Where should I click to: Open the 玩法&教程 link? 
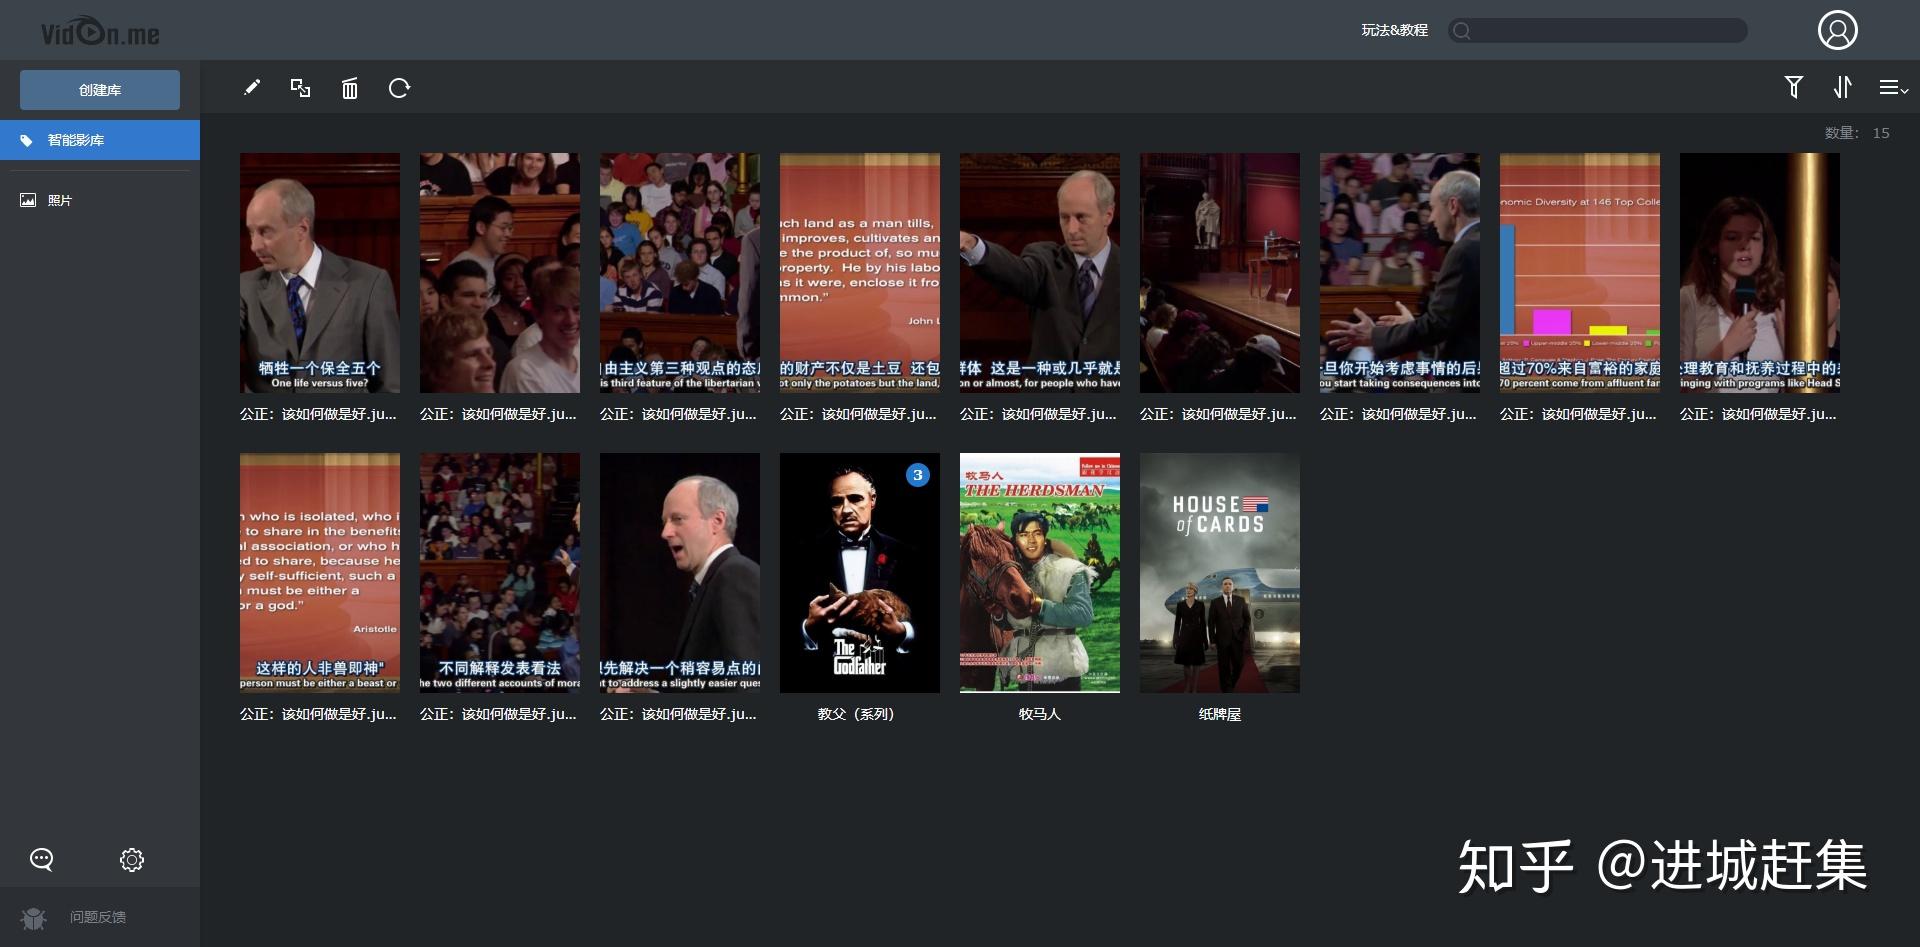pyautogui.click(x=1394, y=30)
